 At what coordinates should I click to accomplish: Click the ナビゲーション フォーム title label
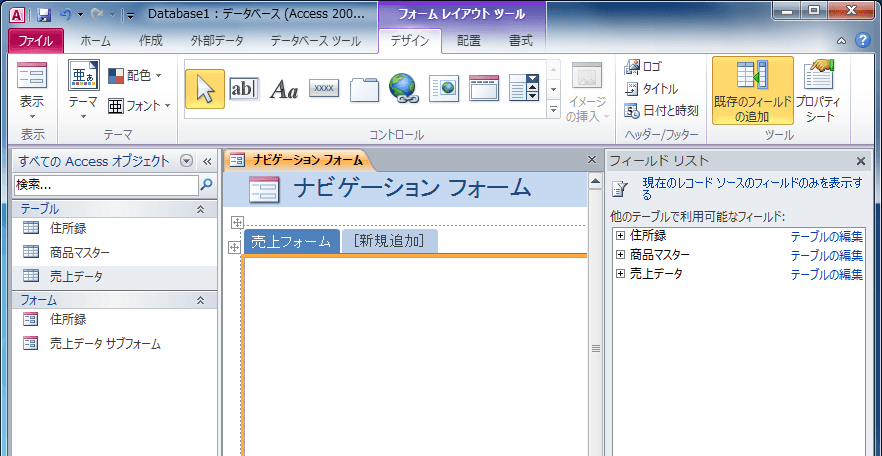click(x=412, y=188)
